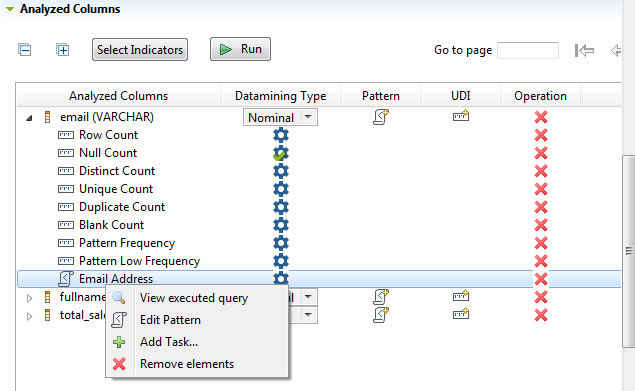The width and height of the screenshot is (635, 391).
Task: Open Pattern Frequency indicator options gear
Action: click(x=281, y=243)
